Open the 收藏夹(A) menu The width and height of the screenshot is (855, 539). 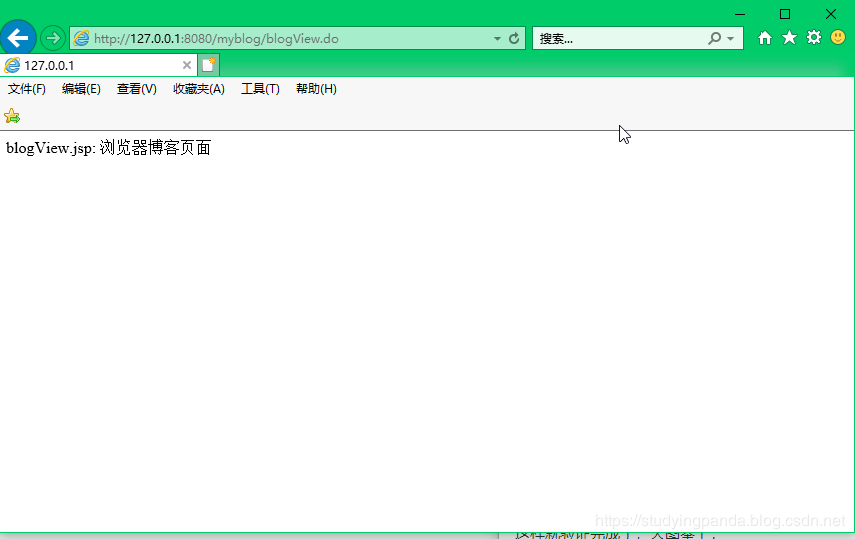pos(199,89)
